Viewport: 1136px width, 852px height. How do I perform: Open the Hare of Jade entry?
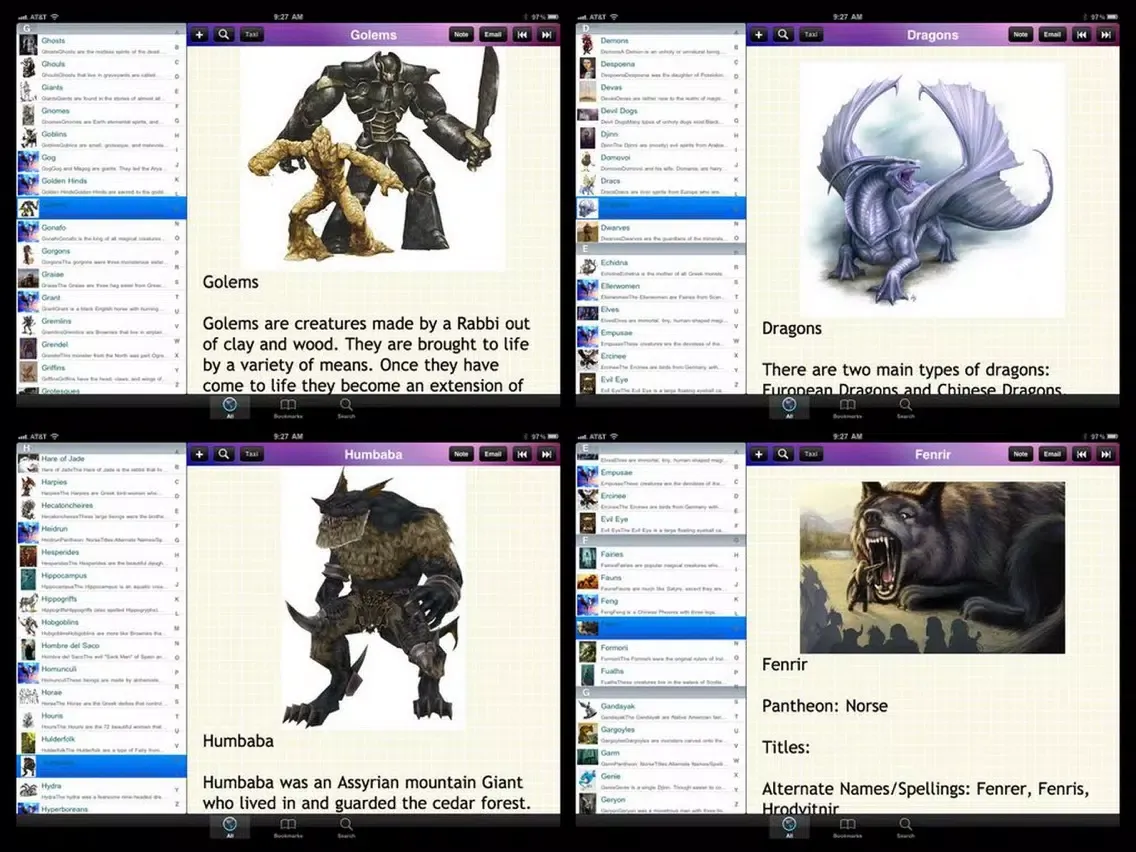96,464
